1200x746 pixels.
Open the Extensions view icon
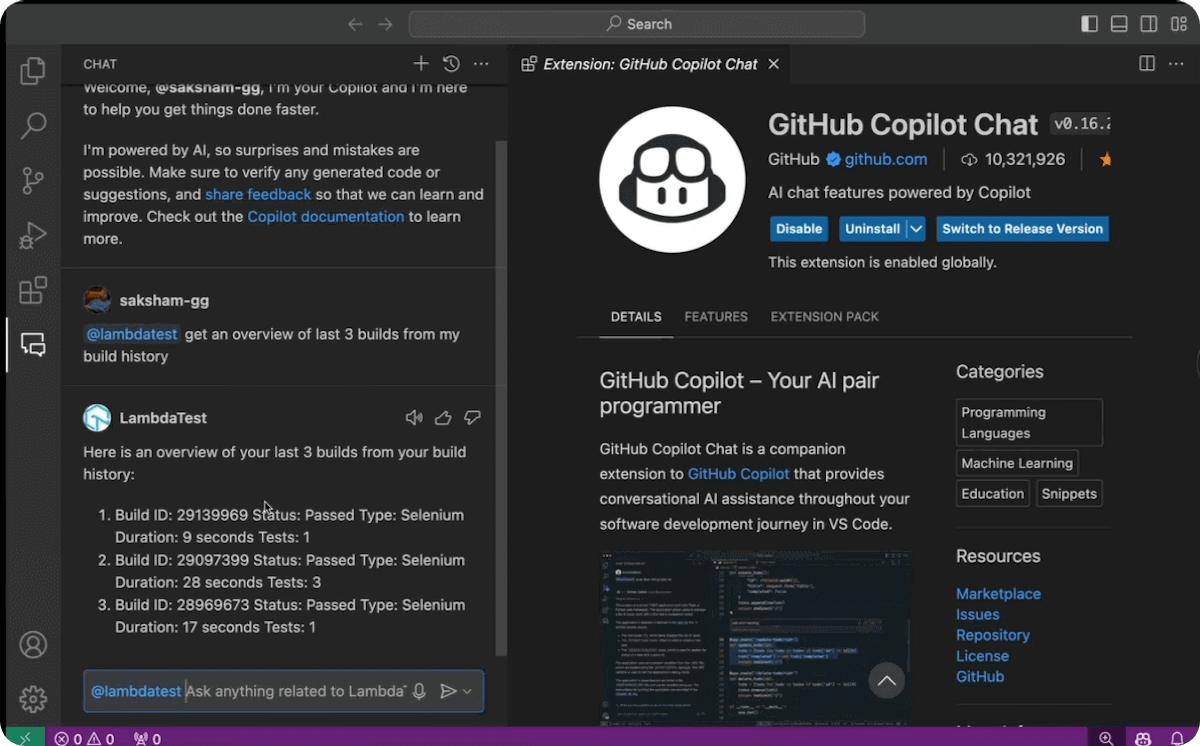33,290
